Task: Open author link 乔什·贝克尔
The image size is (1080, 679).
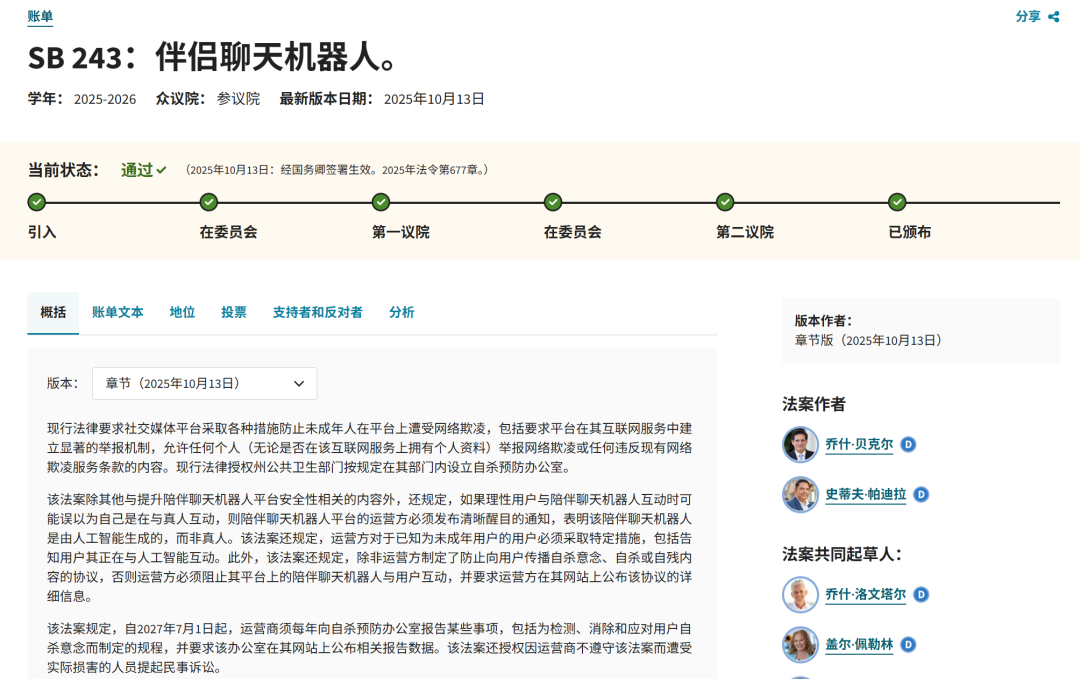Action: tap(859, 445)
